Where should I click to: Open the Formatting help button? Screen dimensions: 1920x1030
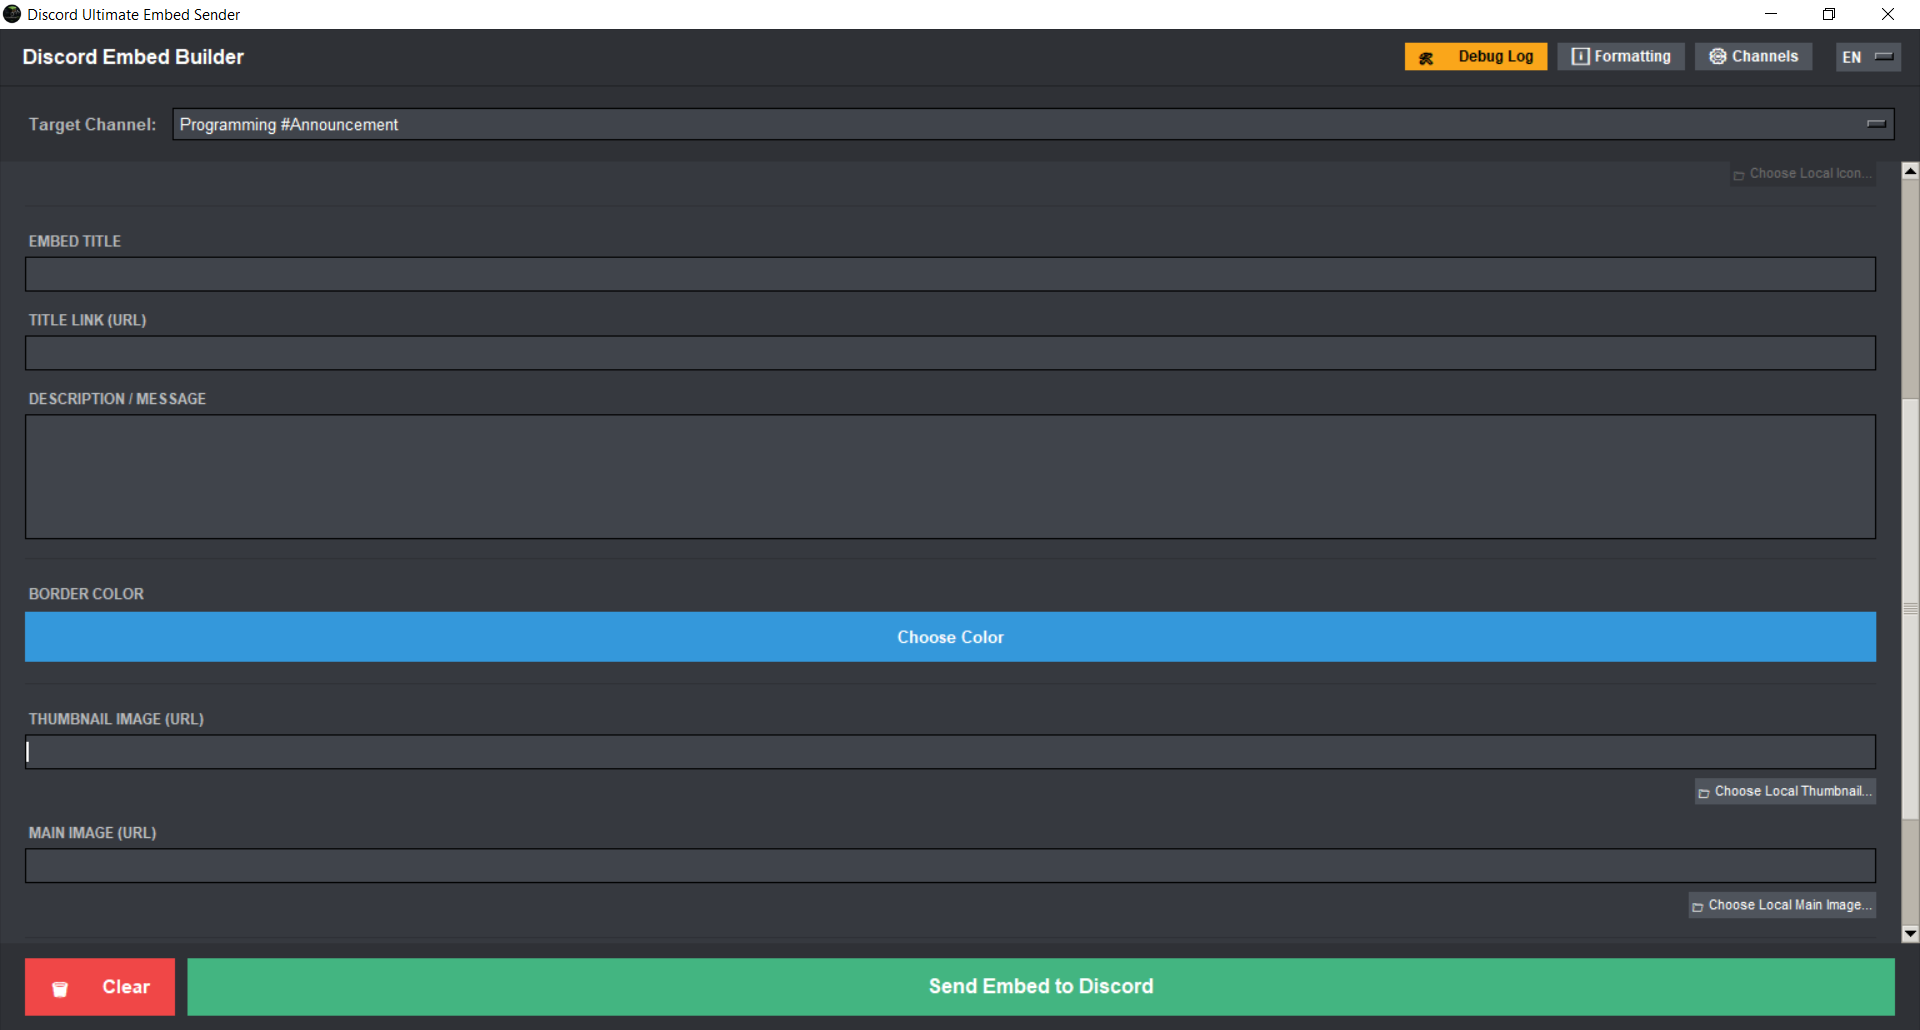tap(1620, 57)
